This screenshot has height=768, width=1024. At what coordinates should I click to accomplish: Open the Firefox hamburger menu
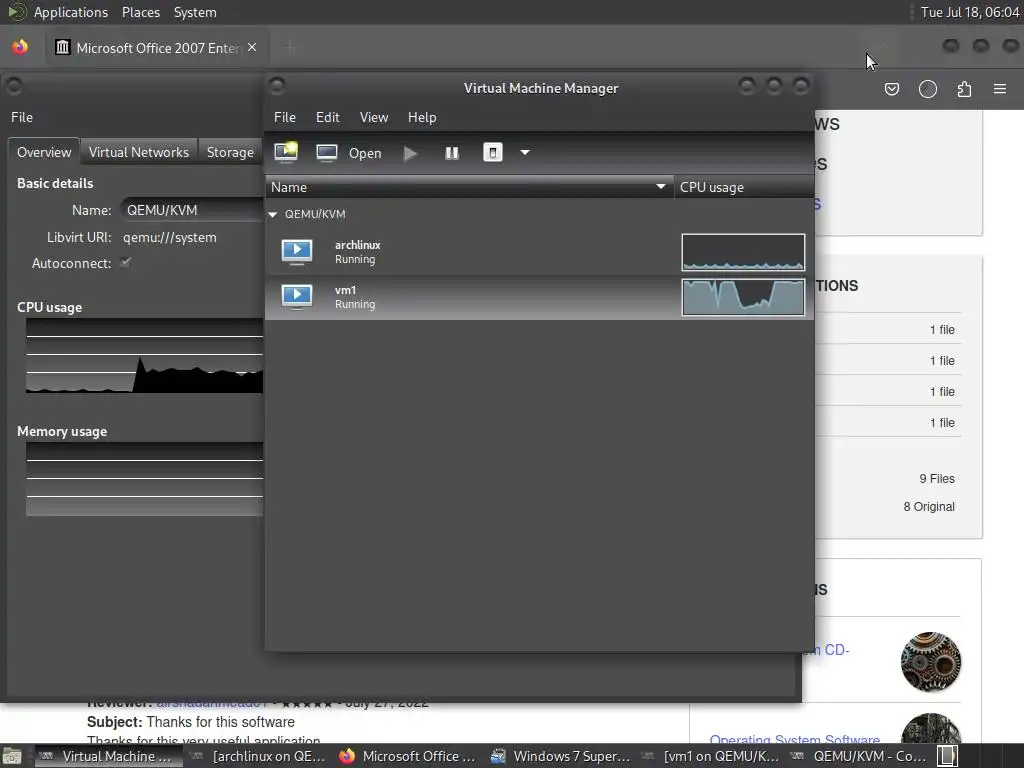1000,89
